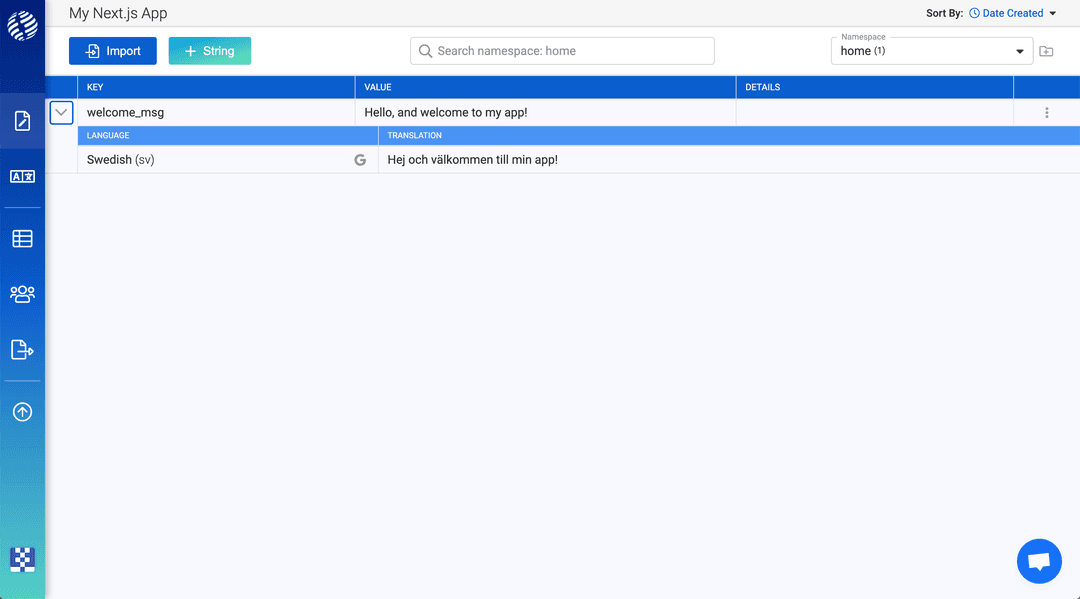This screenshot has width=1080, height=599.
Task: Click the Google Translate icon on the Swedish row
Action: [360, 159]
